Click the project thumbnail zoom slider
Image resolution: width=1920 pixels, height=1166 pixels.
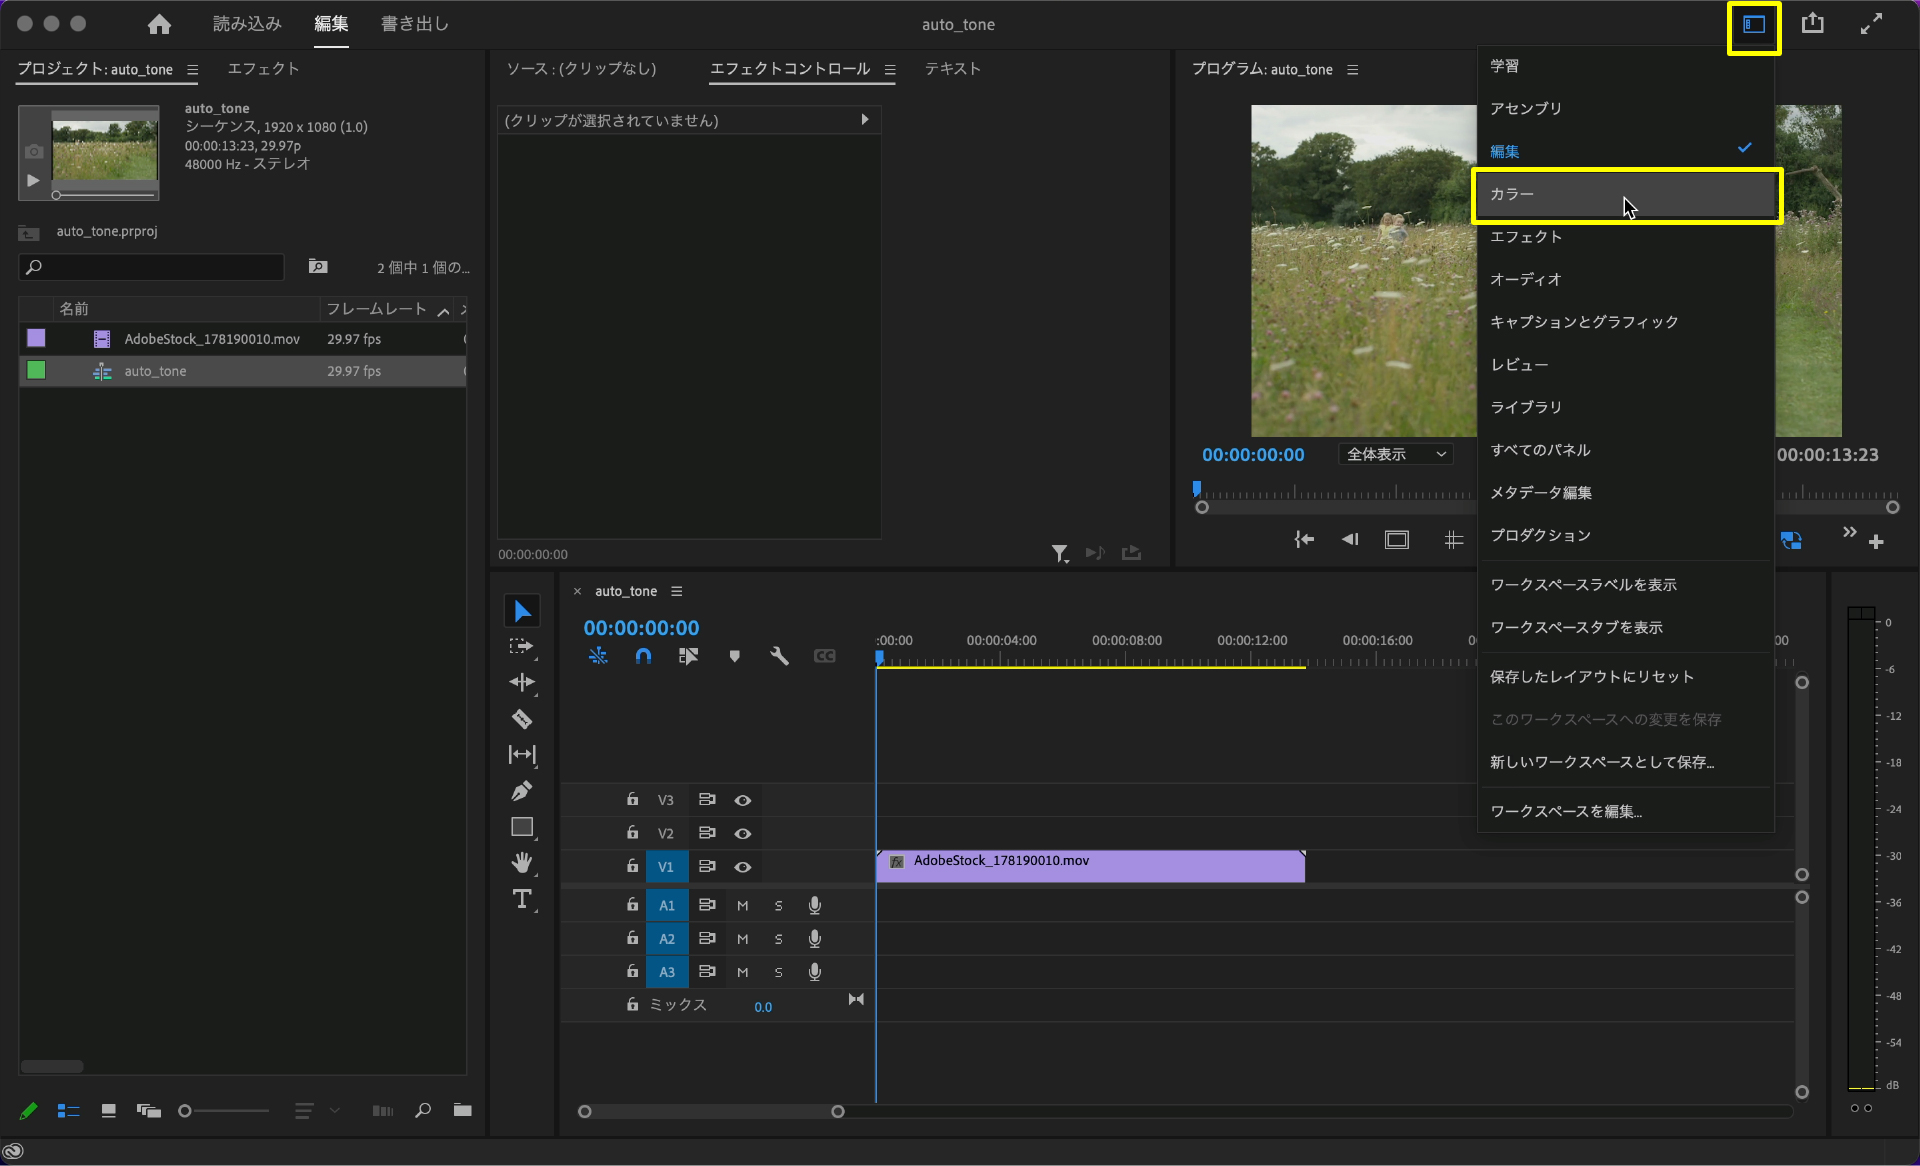(225, 1111)
